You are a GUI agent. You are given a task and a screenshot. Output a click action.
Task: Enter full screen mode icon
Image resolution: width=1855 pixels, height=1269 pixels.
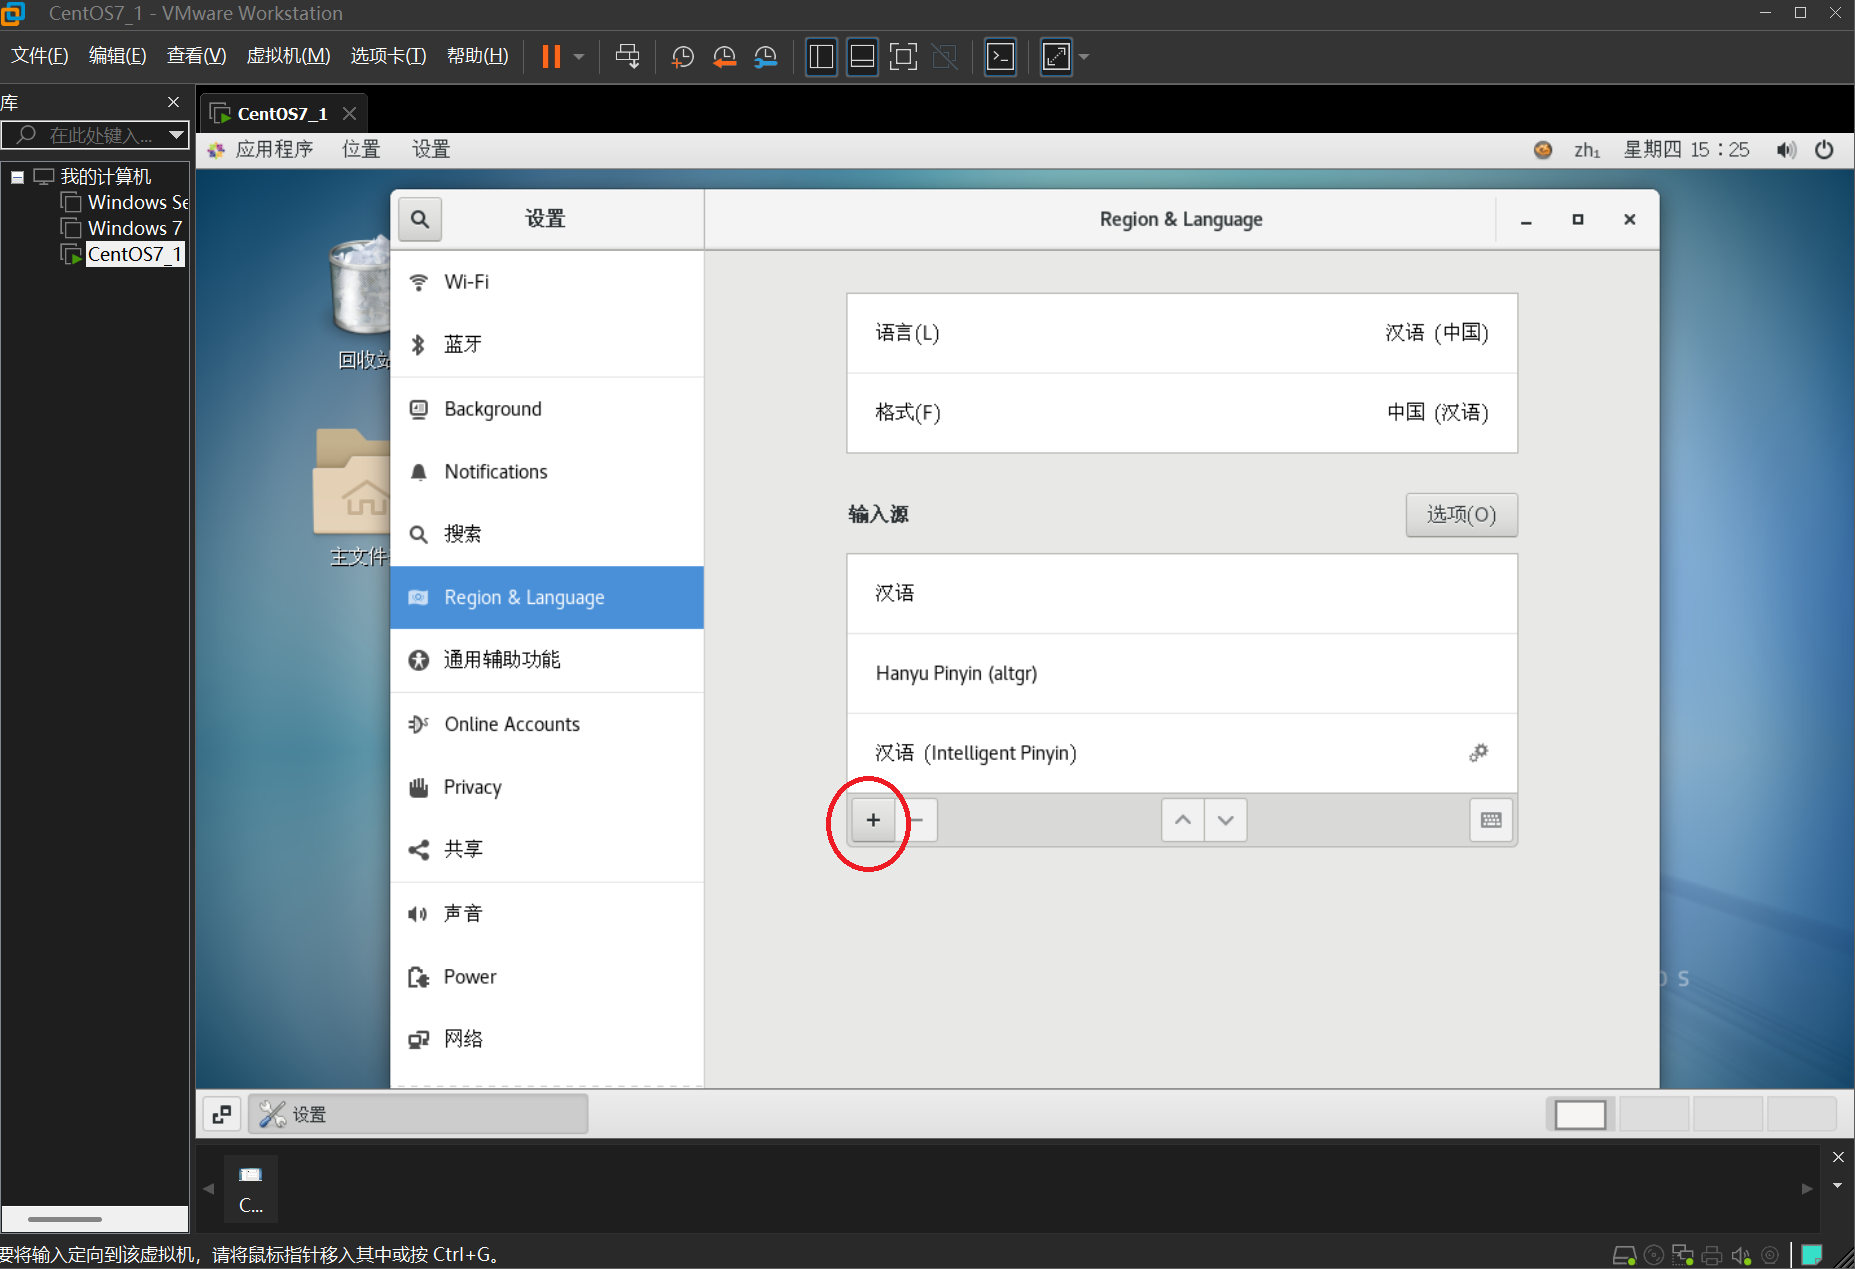coord(903,57)
